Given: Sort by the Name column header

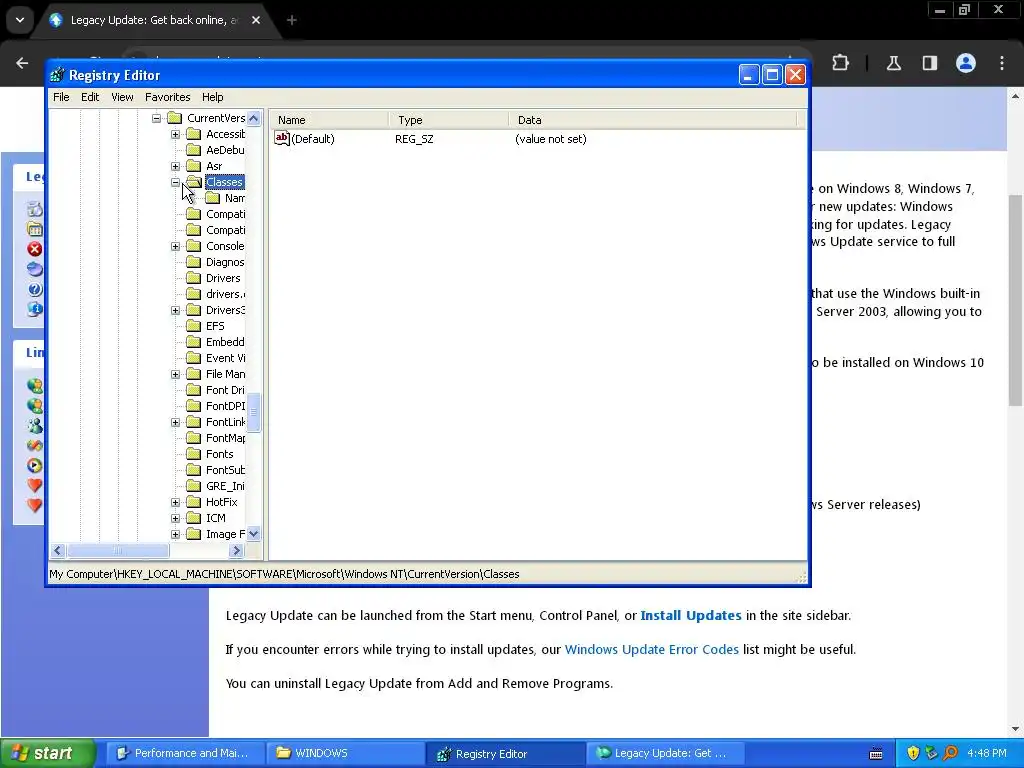Looking at the screenshot, I should 330,120.
